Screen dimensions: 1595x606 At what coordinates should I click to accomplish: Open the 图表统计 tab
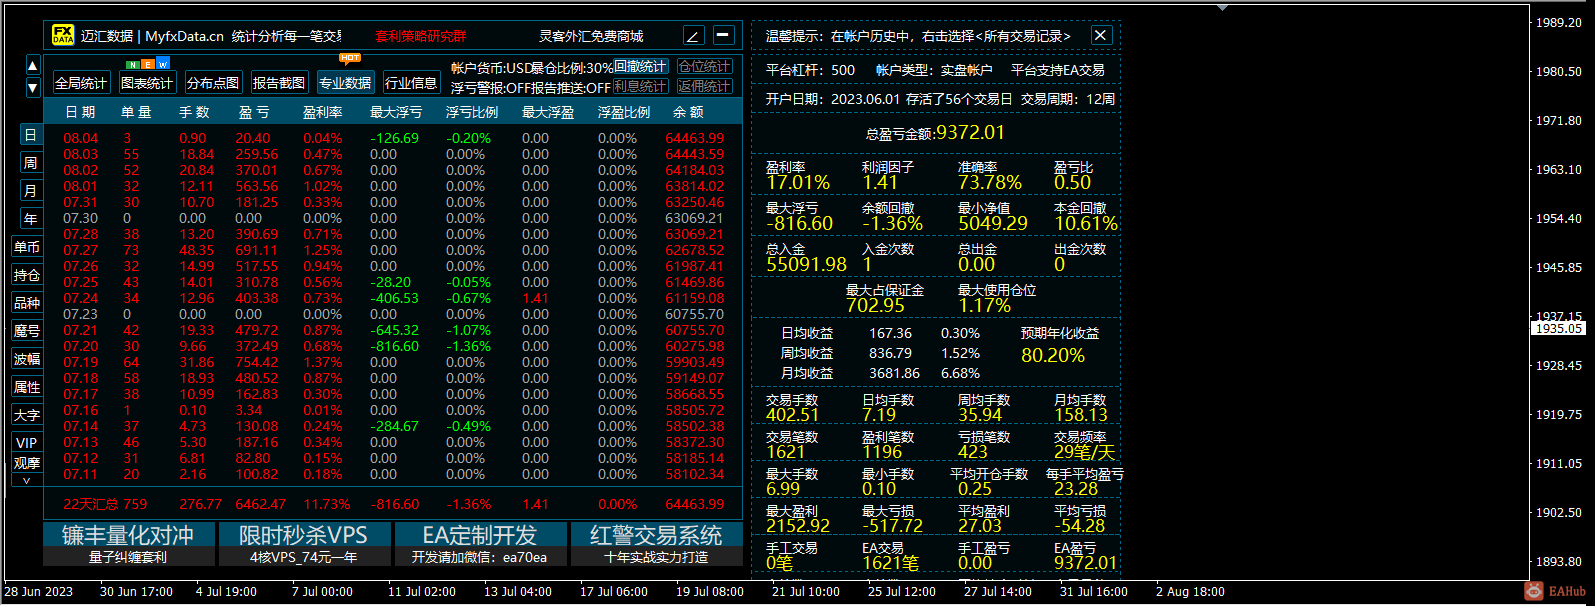point(147,83)
